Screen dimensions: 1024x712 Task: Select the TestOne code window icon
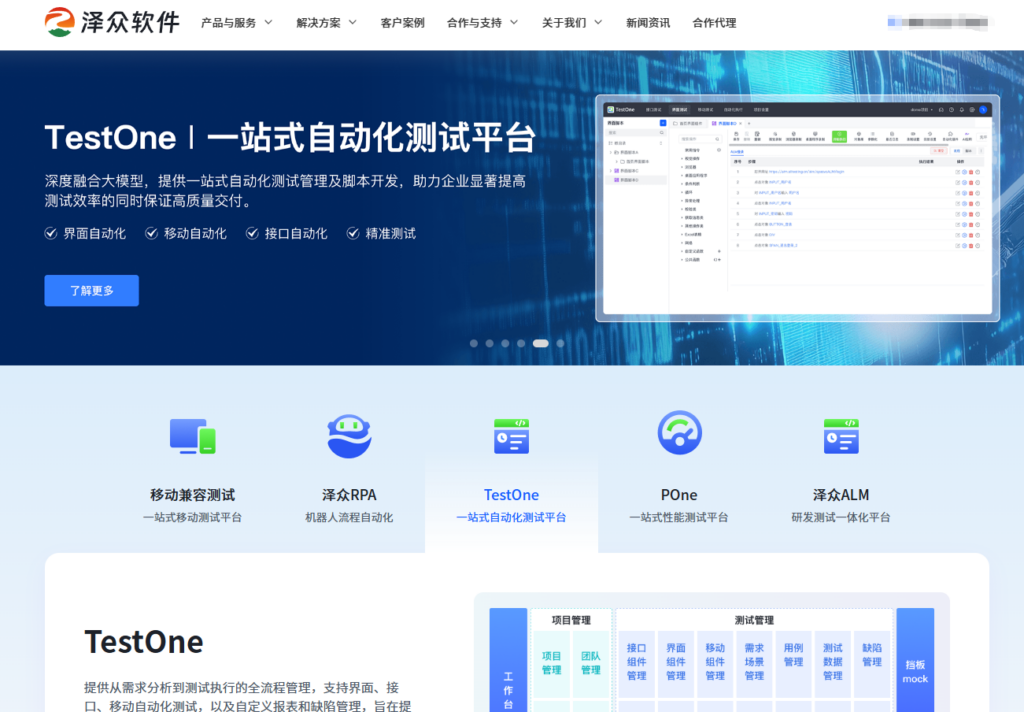[511, 435]
